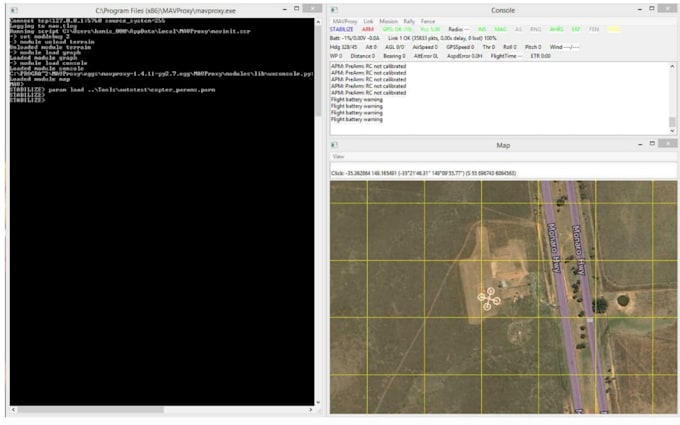Screen dimensions: 680x425
Task: Click the Radio status text
Action: (x=458, y=29)
